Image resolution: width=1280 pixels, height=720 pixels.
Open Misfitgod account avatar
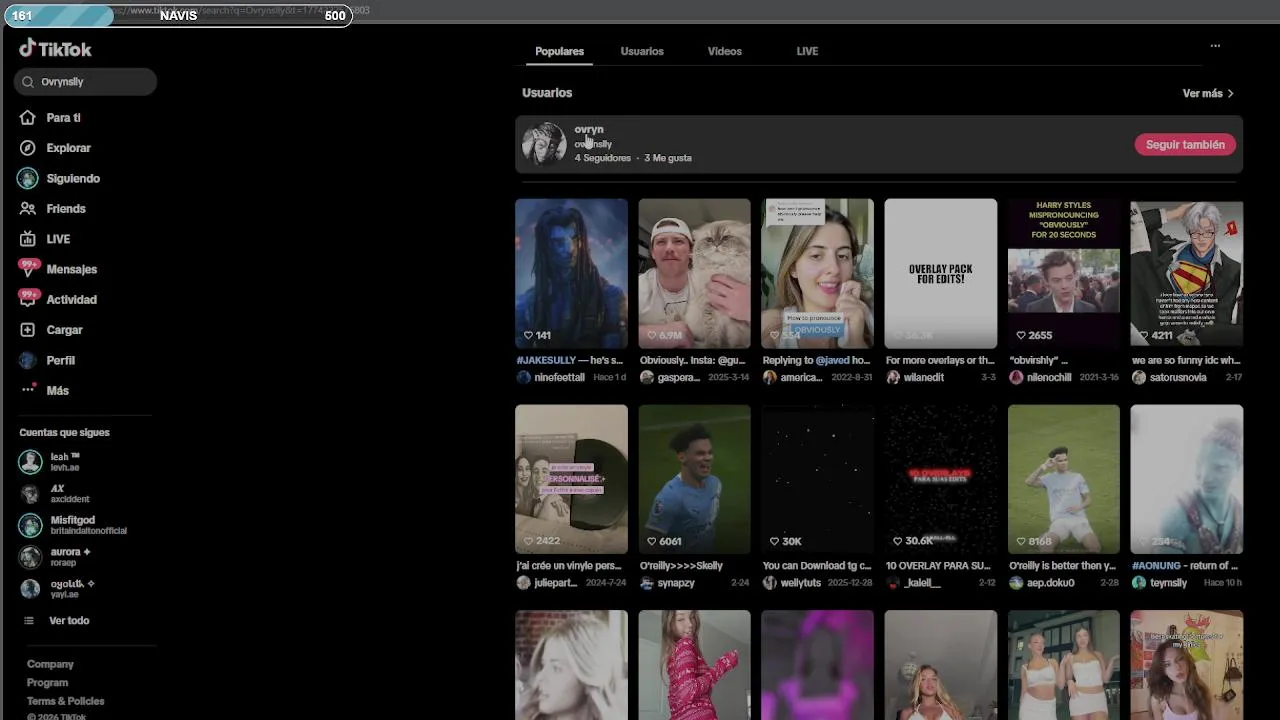(30, 525)
